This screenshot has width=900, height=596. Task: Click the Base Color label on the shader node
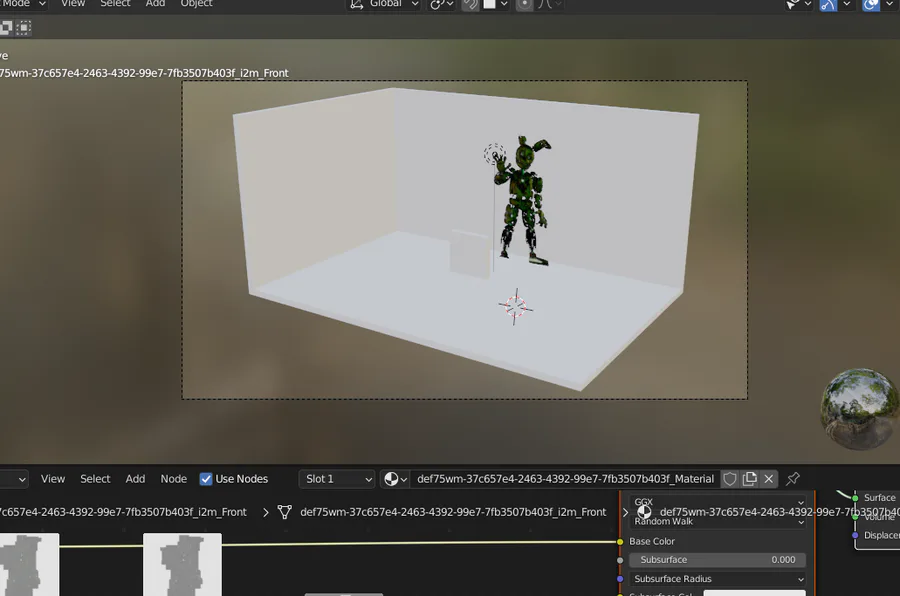pyautogui.click(x=651, y=541)
